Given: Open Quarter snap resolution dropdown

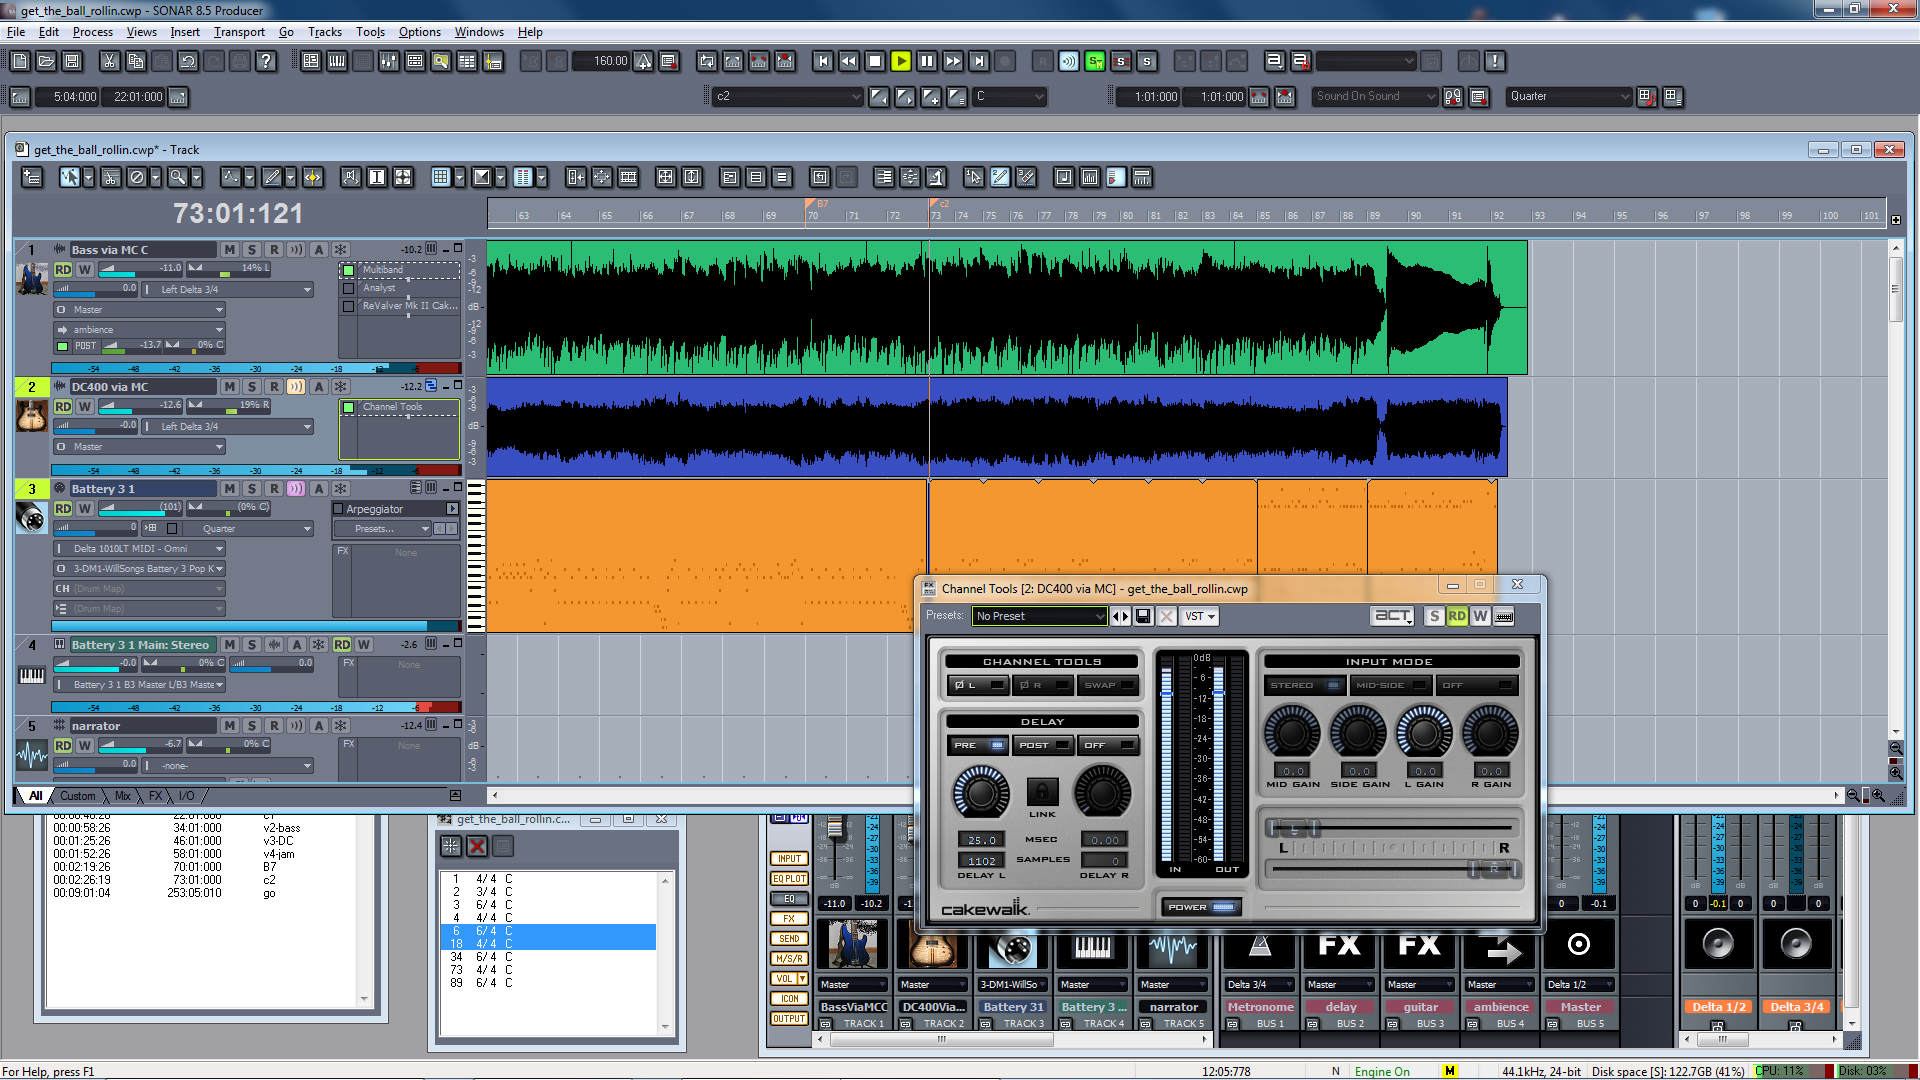Looking at the screenshot, I should [1568, 97].
